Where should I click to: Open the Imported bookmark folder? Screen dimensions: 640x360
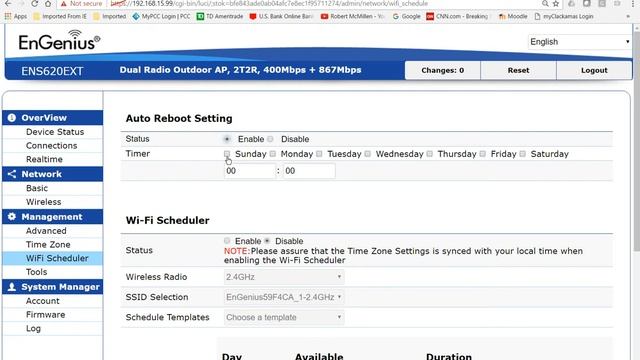109,16
